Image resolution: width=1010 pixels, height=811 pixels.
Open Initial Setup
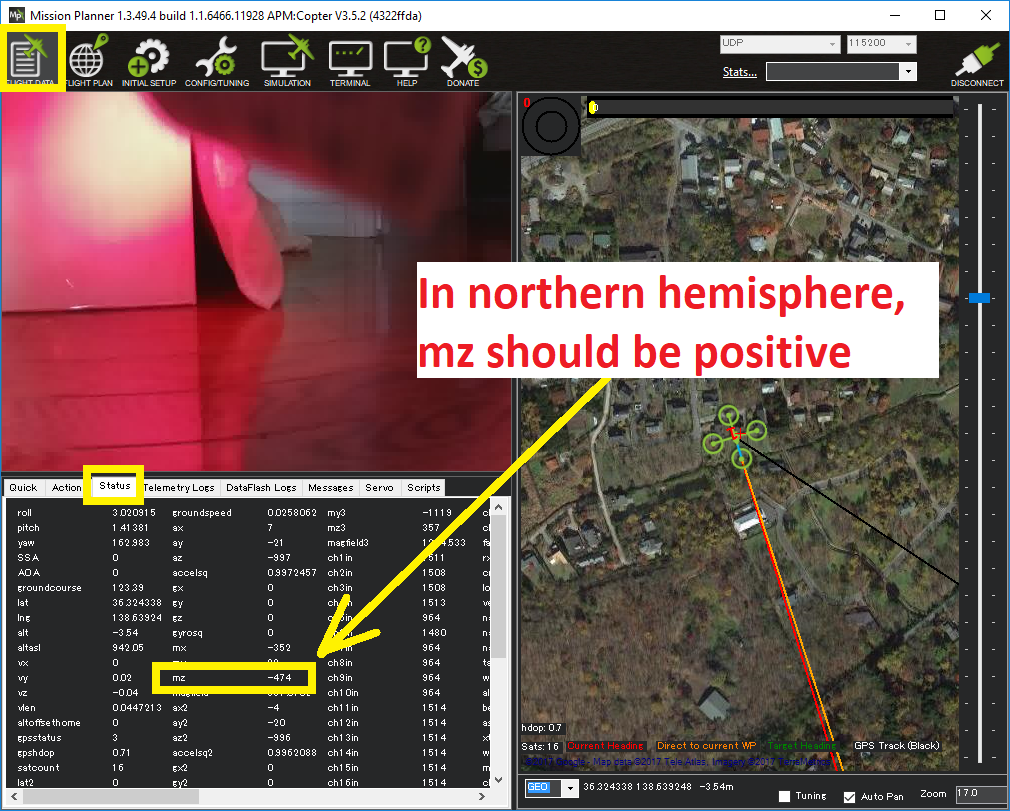coord(149,61)
